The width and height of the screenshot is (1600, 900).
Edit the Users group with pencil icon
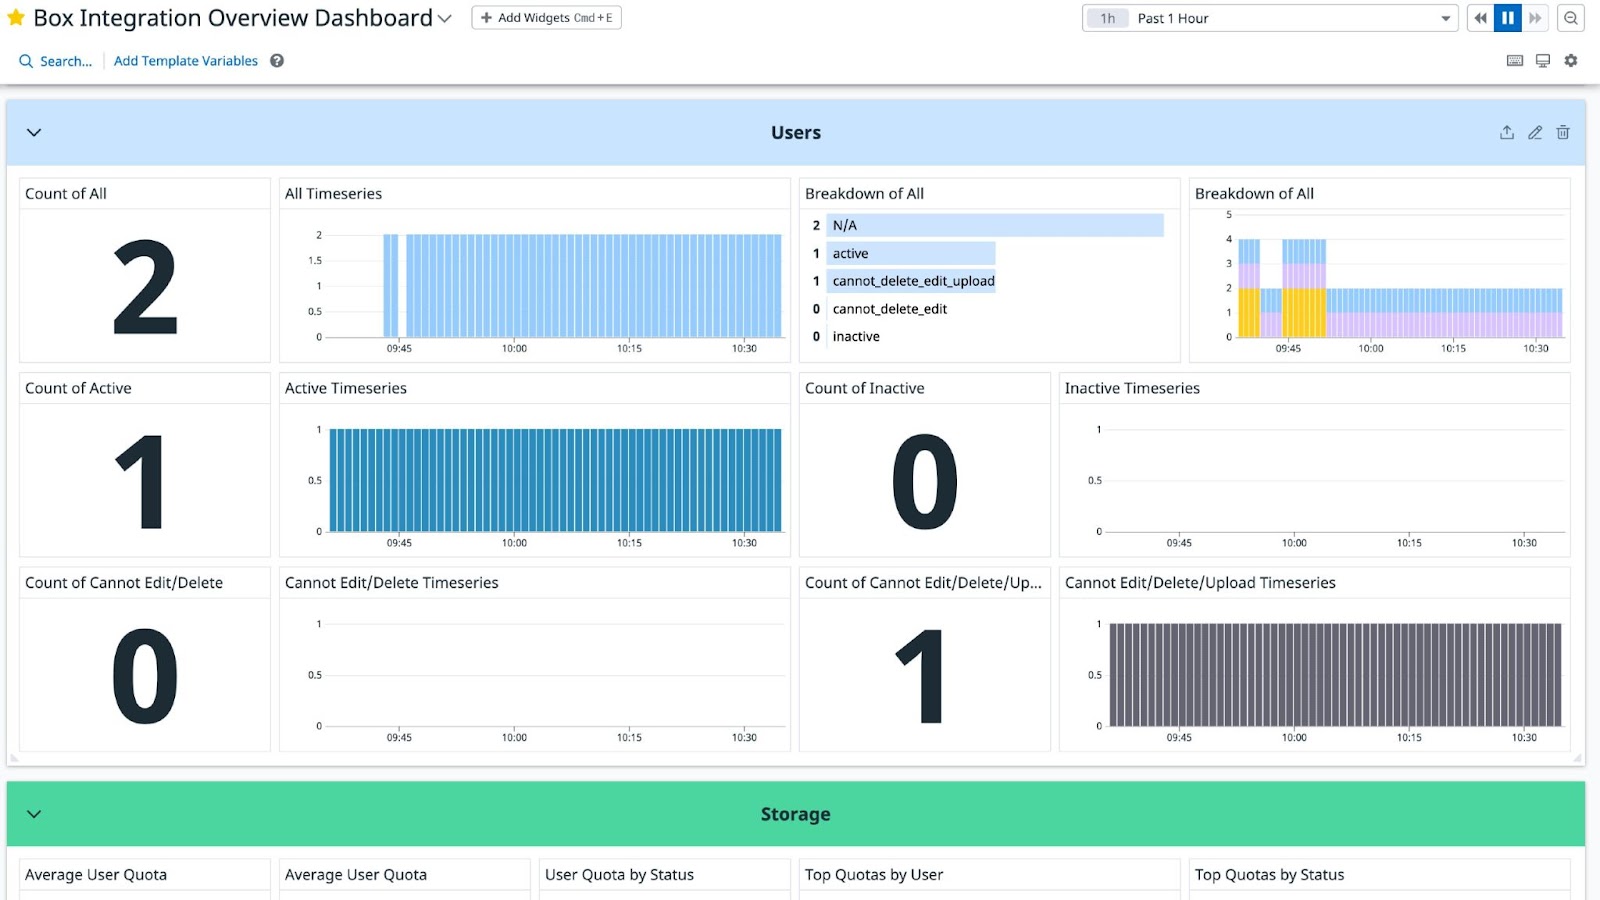click(x=1535, y=132)
